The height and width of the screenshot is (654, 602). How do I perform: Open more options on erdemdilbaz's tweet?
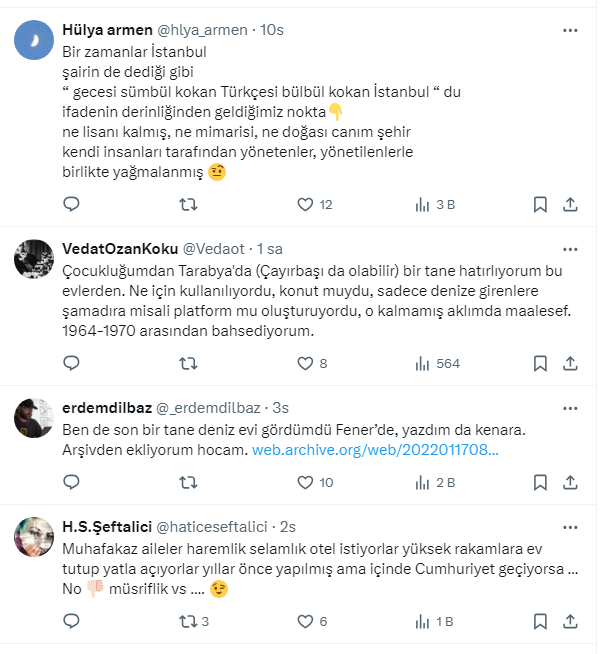(570, 408)
